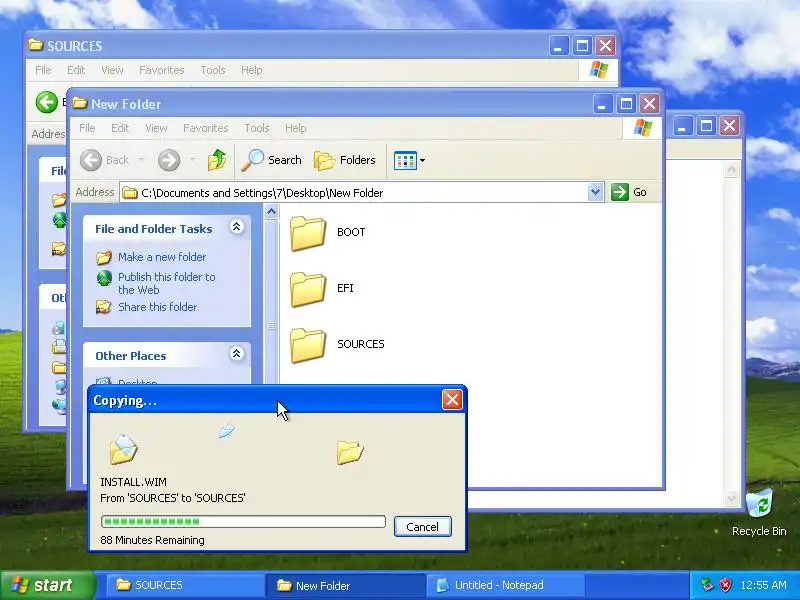Click the destination folder icon in Copying dialog
The width and height of the screenshot is (800, 600).
click(x=350, y=452)
